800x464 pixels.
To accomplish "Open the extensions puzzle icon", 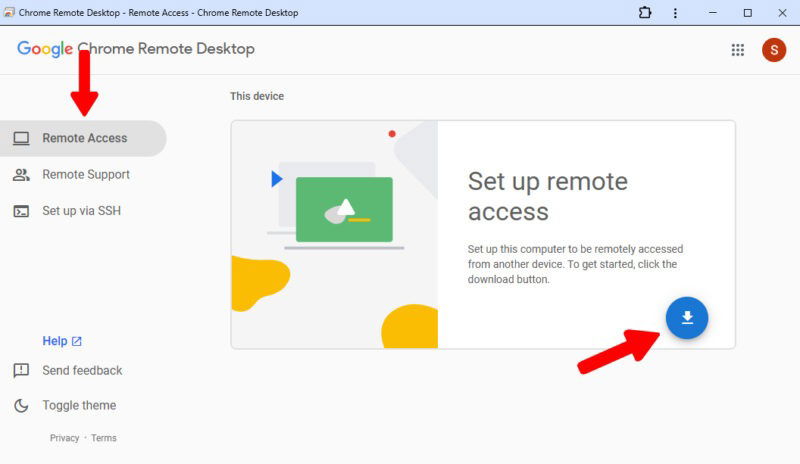I will [x=645, y=12].
